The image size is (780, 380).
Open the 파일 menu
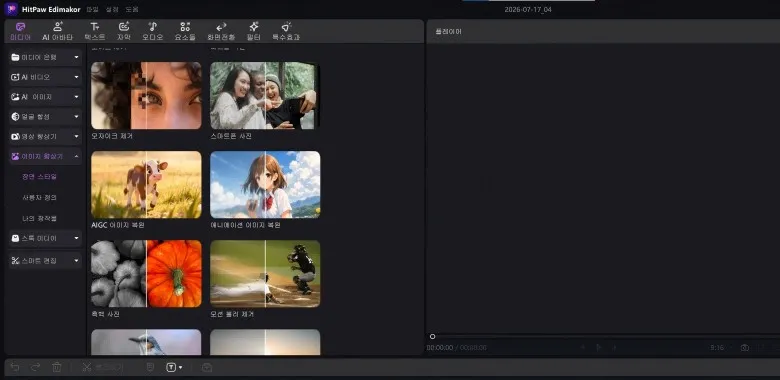[x=93, y=9]
